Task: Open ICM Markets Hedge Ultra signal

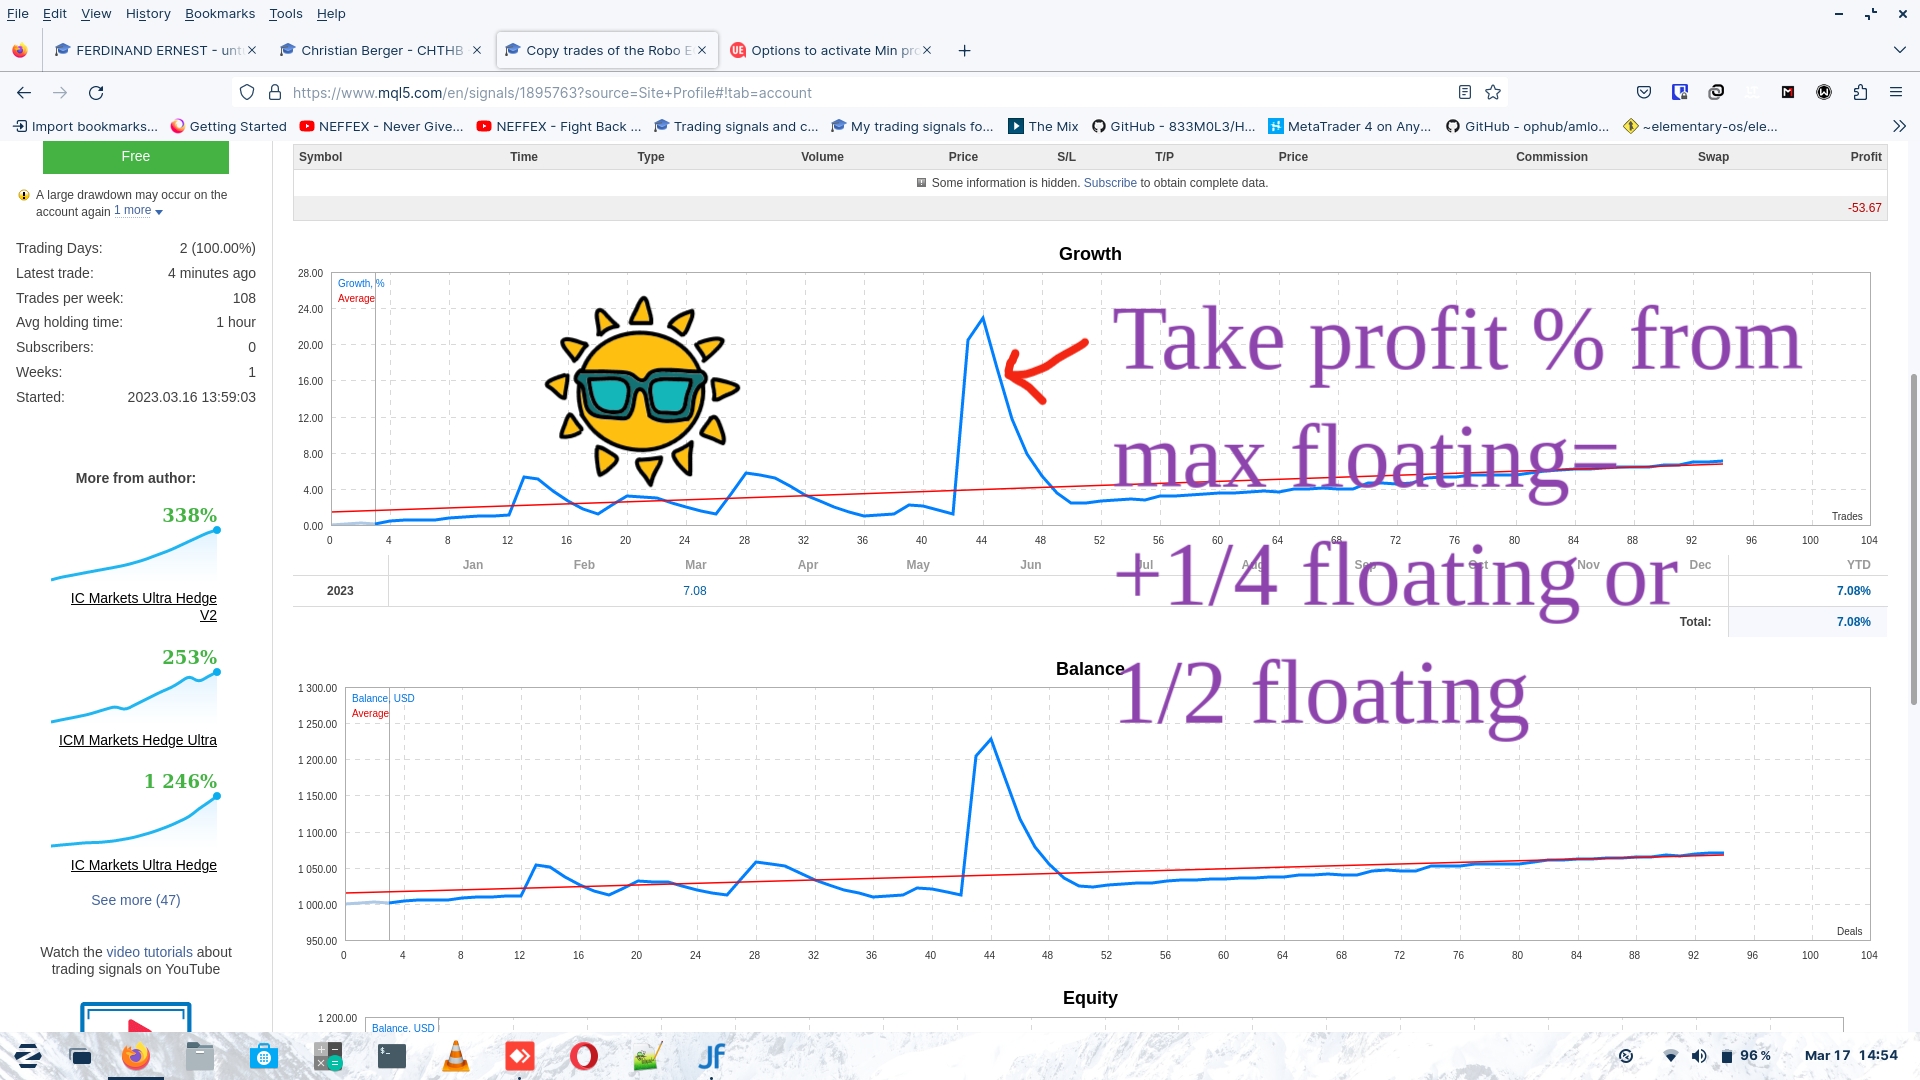Action: [138, 740]
